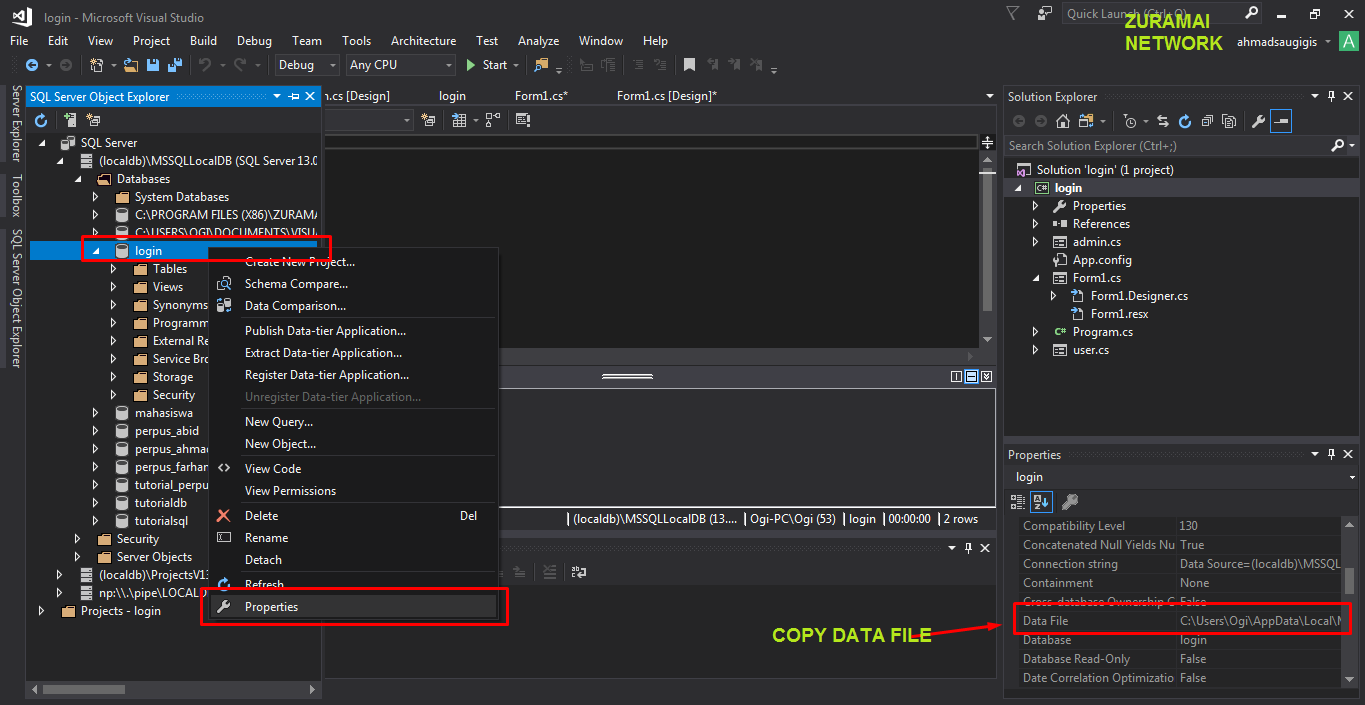
Task: Click the Solution Explorer back navigation arrow
Action: [1020, 121]
